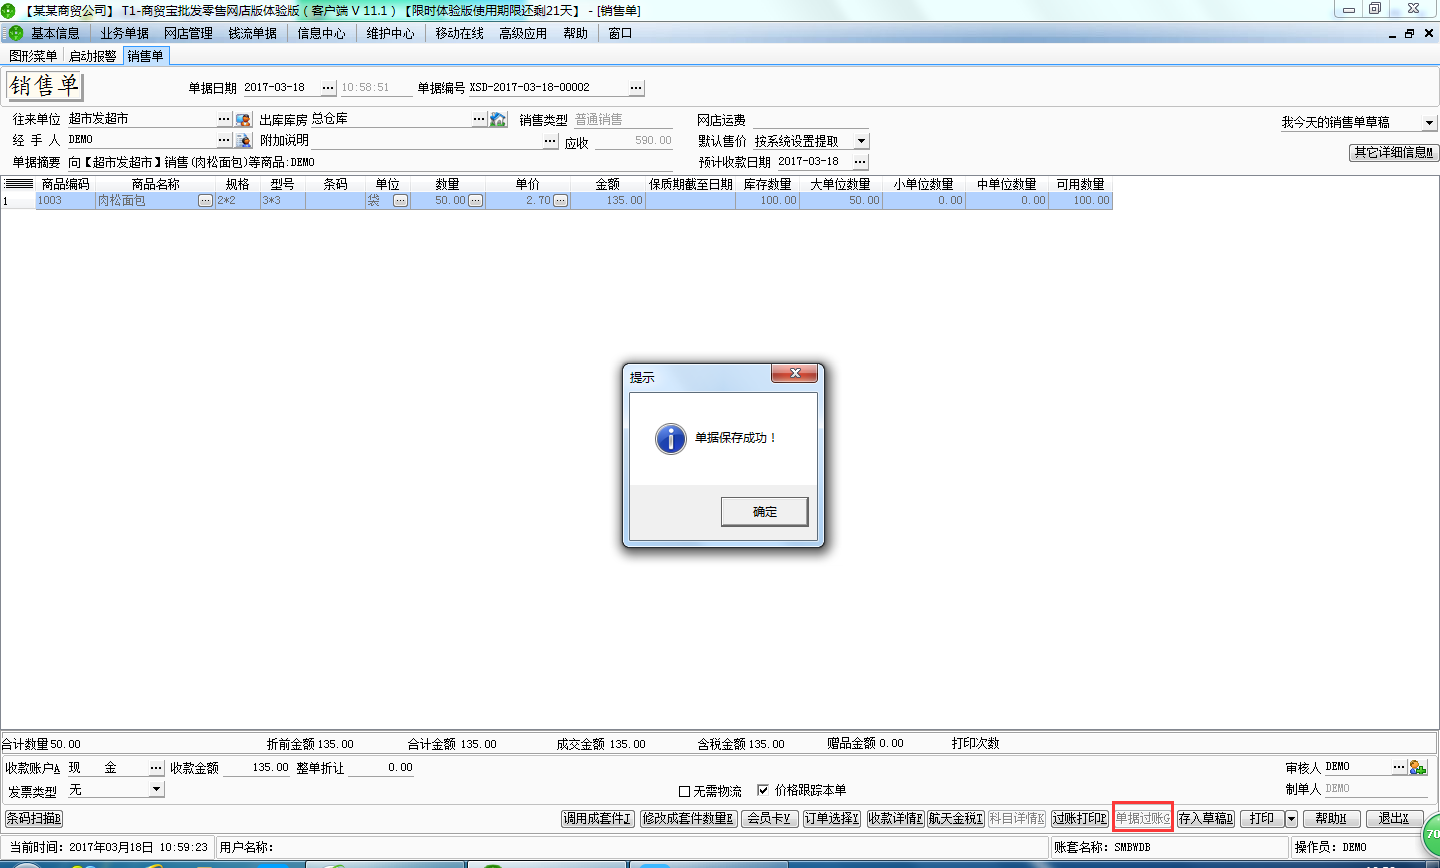Viewport: 1440px width, 868px height.
Task: Click the warehouse house icon beside 出库库房
Action: click(498, 119)
